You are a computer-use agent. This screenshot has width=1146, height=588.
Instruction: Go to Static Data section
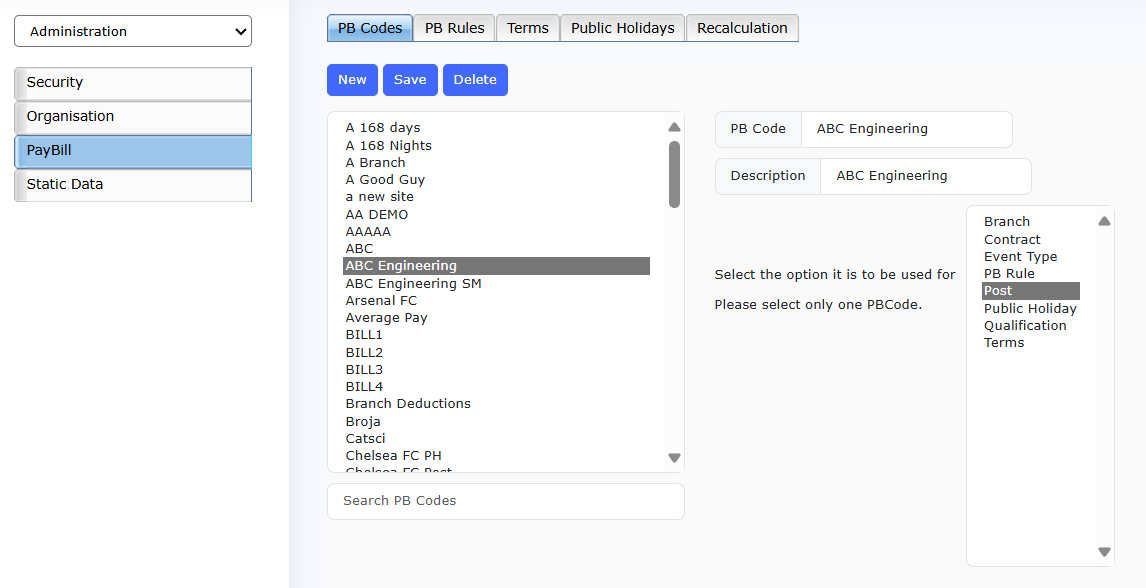(x=132, y=185)
